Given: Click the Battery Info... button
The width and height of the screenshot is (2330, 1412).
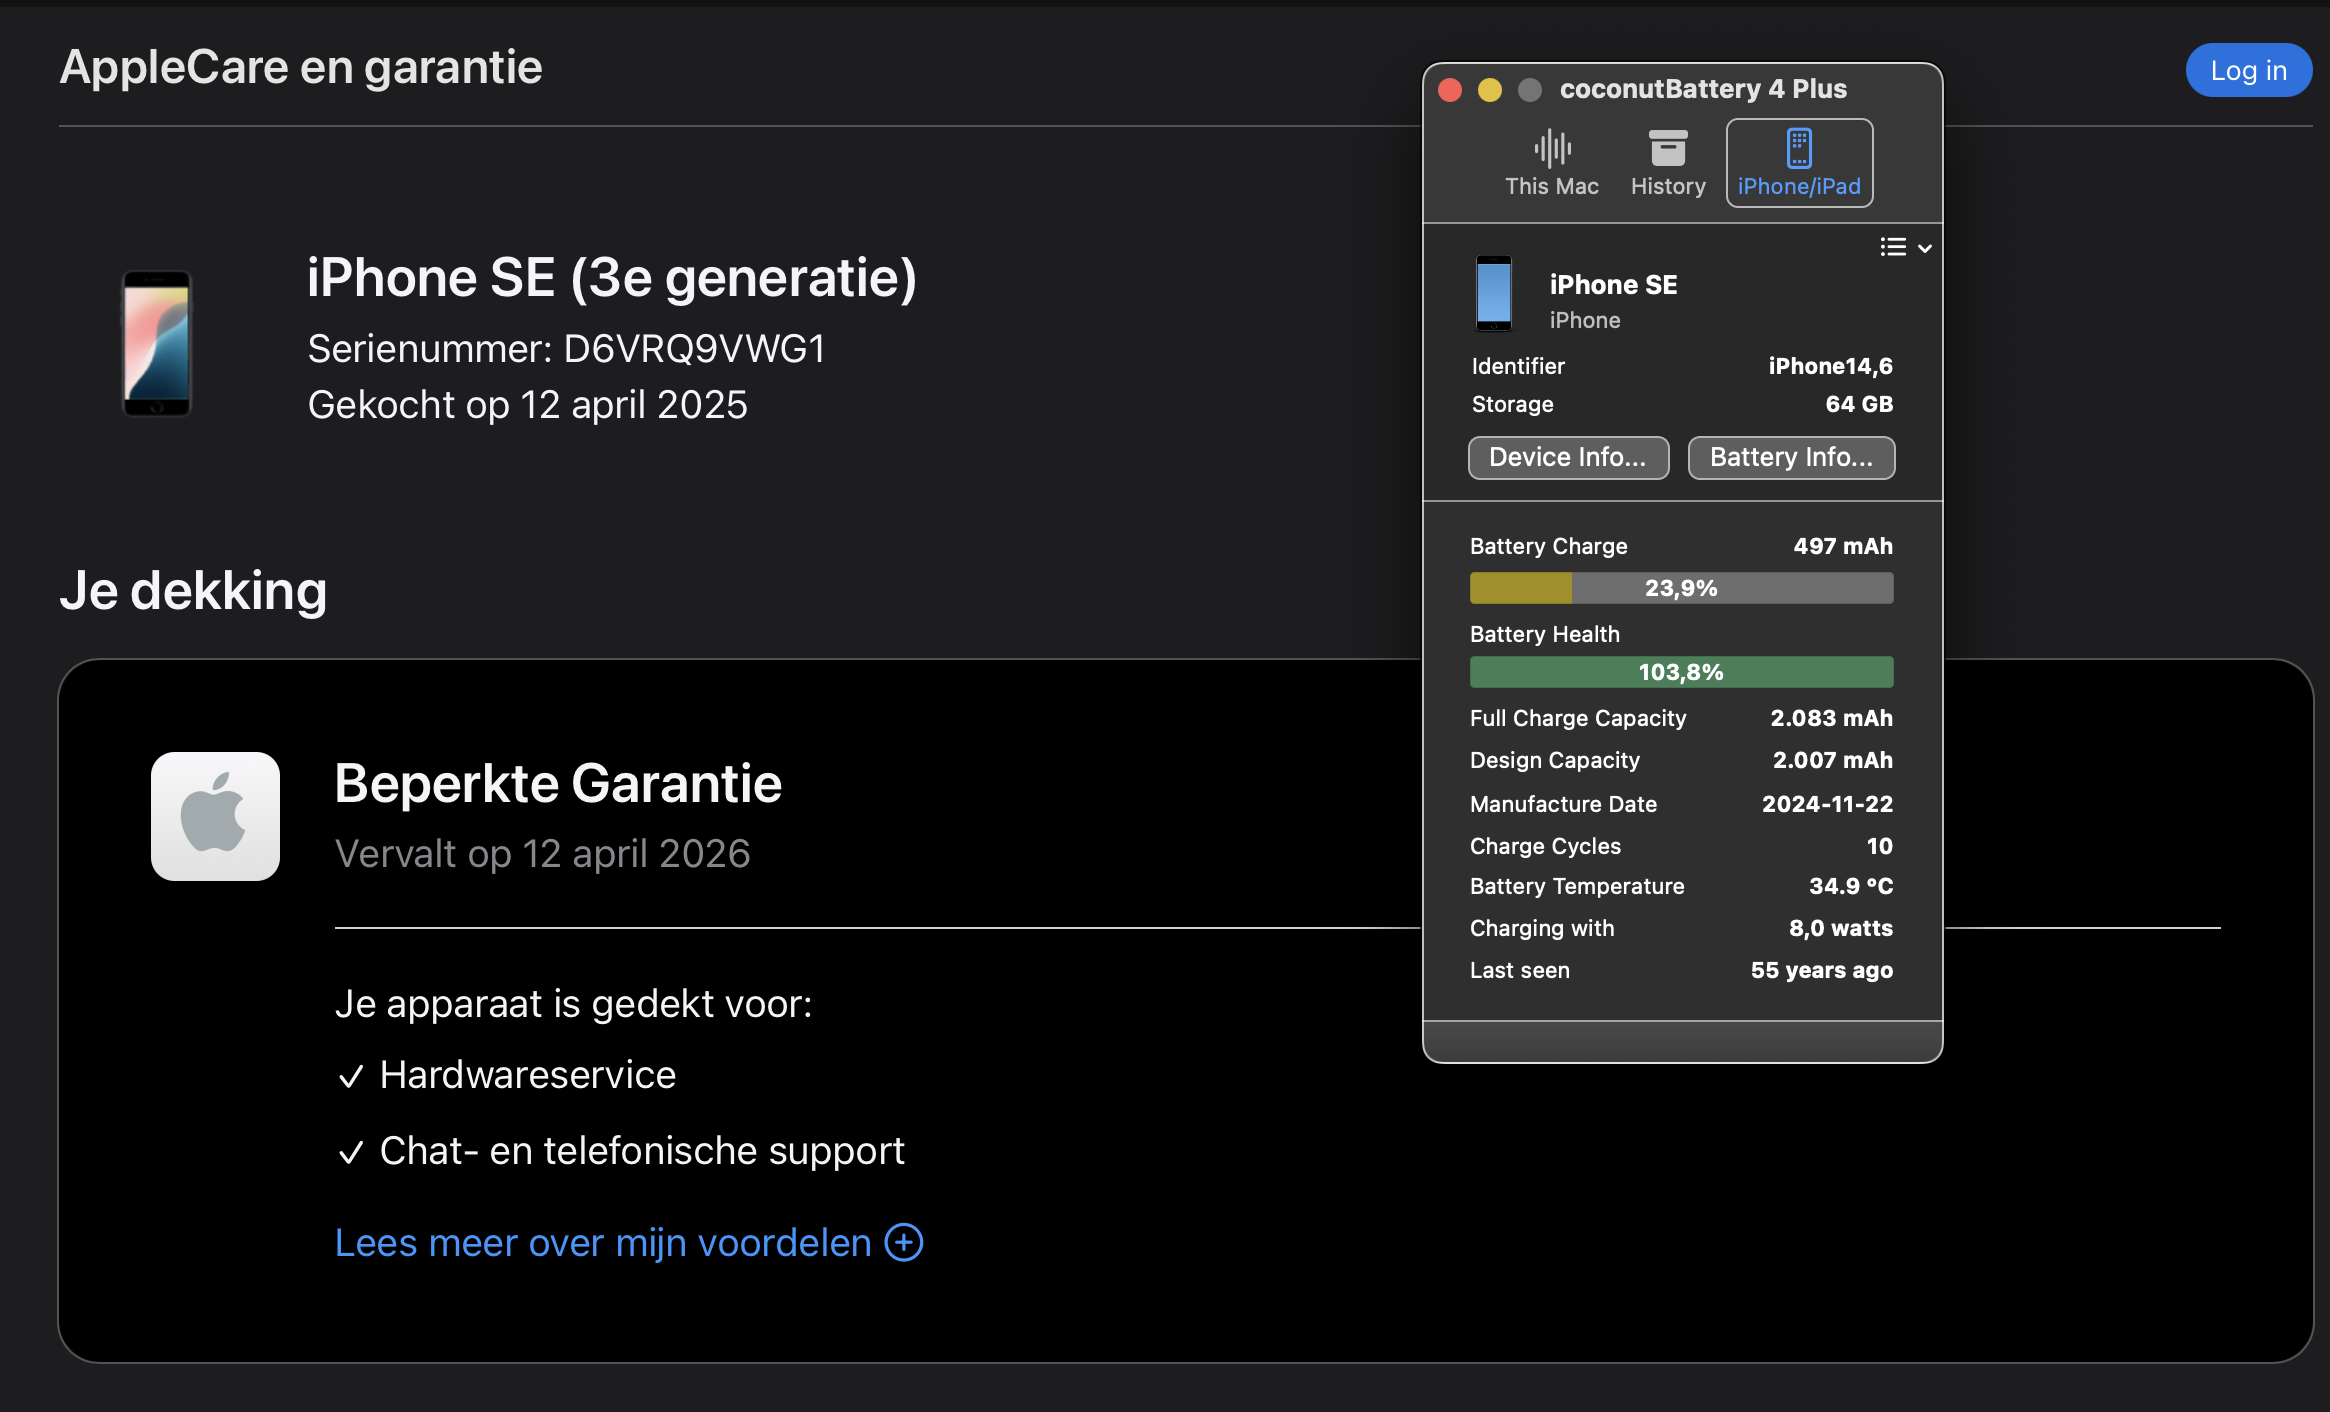Looking at the screenshot, I should click(1791, 457).
